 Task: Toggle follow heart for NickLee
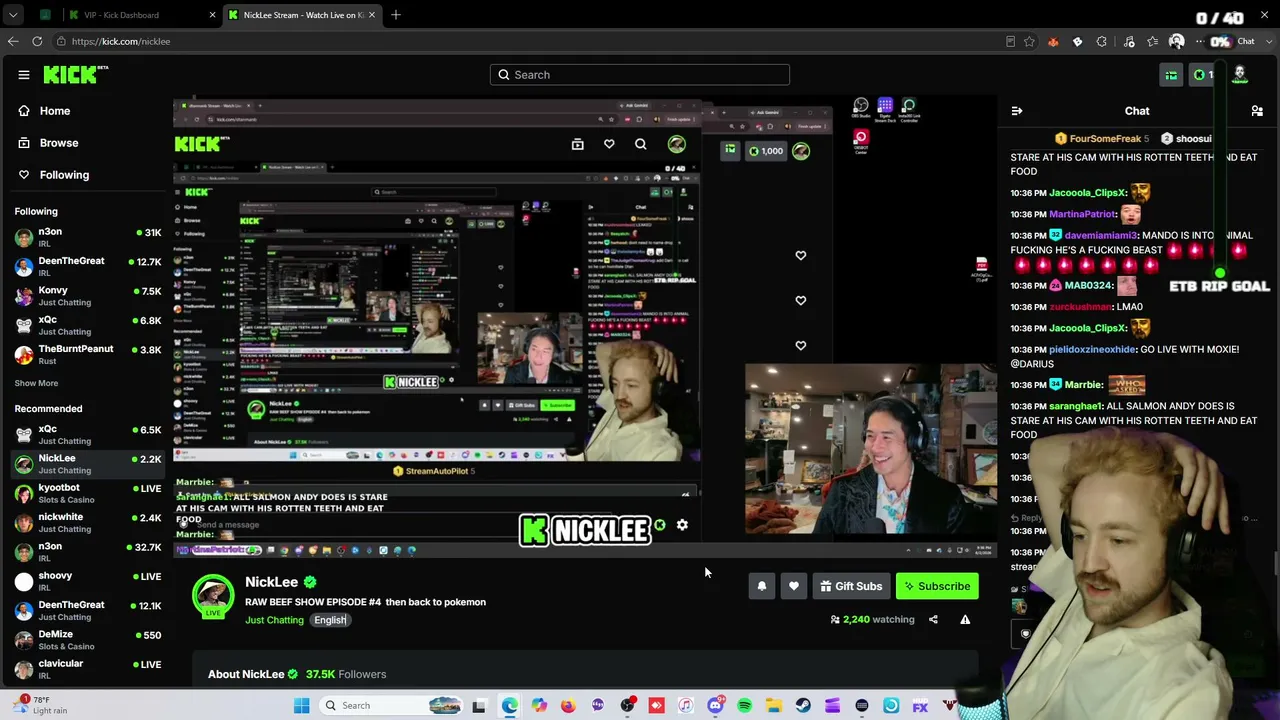tap(794, 587)
